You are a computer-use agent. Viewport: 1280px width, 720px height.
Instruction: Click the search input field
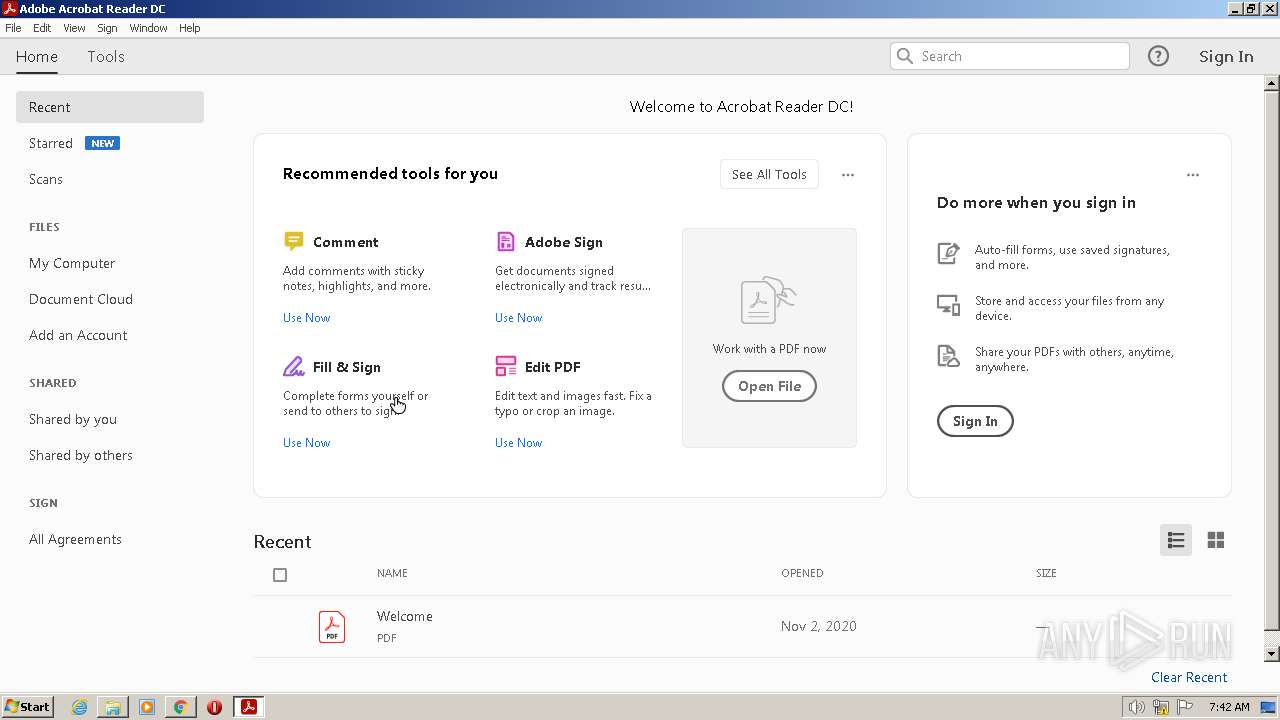pos(1010,56)
